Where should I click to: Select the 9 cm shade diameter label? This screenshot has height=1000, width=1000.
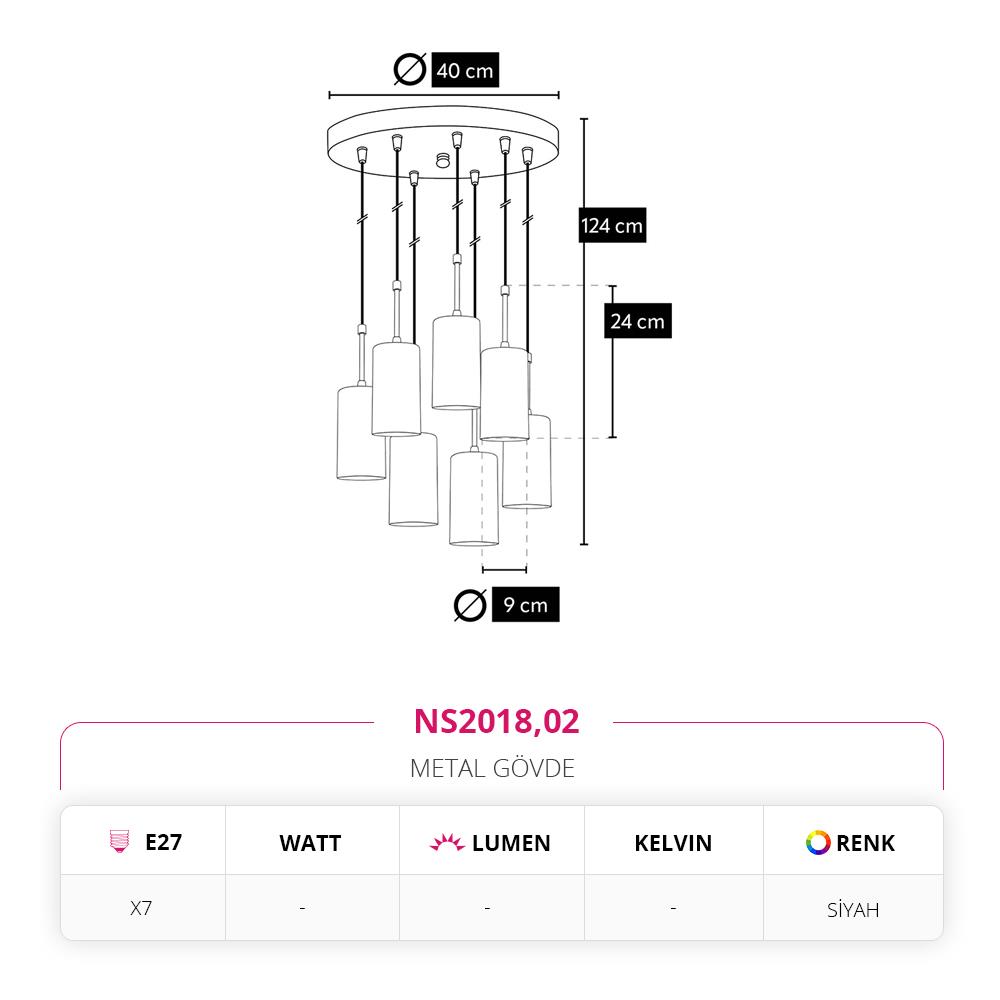coord(526,605)
